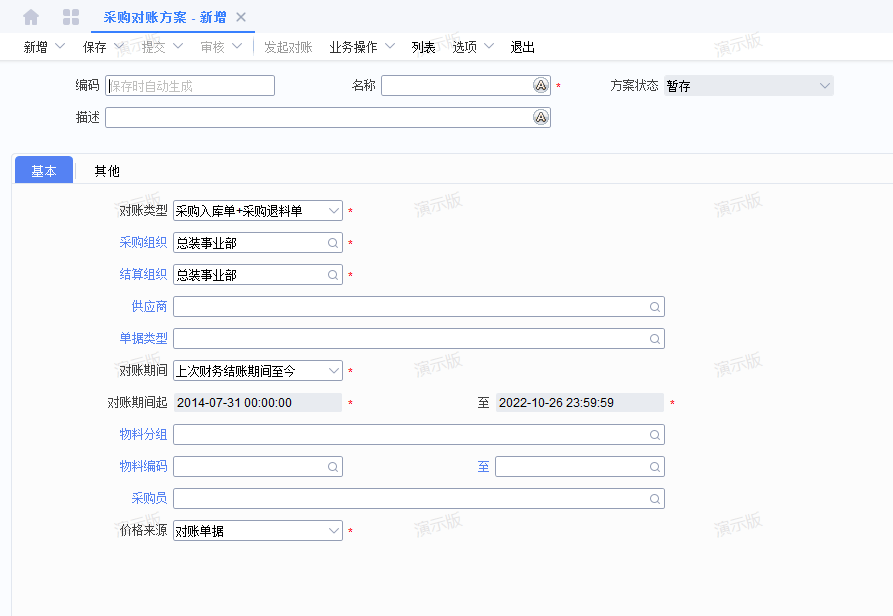Image resolution: width=893 pixels, height=616 pixels.
Task: Switch to the 其他 tab
Action: [x=107, y=170]
